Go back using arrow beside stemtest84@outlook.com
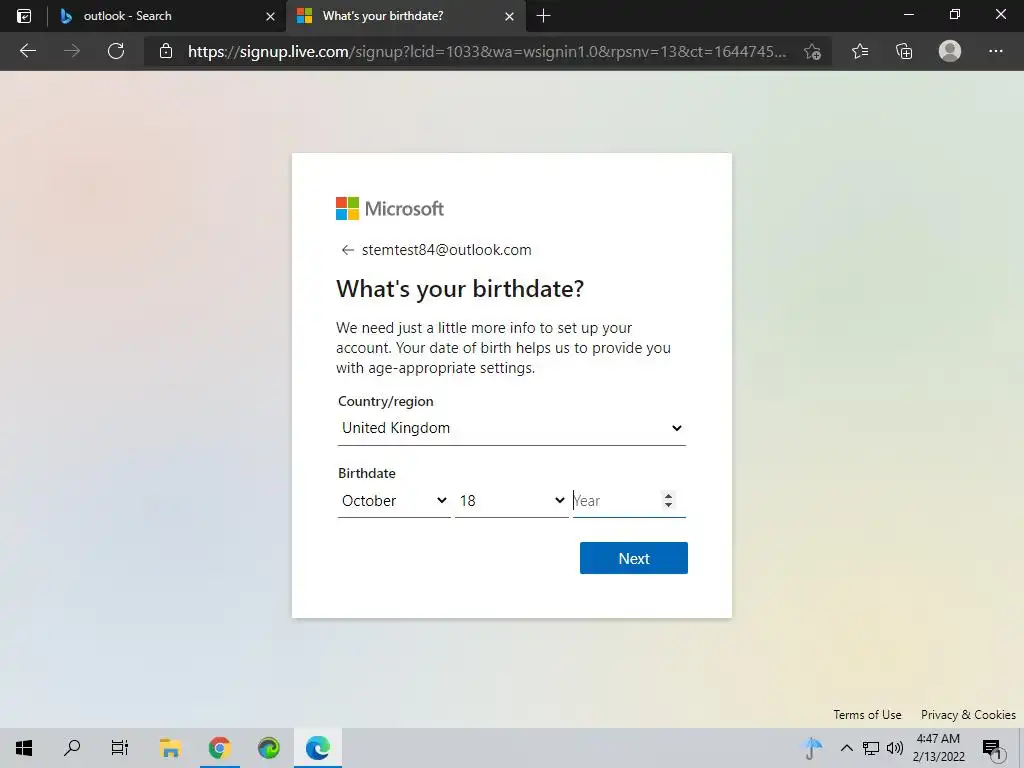The width and height of the screenshot is (1024, 768). (347, 250)
